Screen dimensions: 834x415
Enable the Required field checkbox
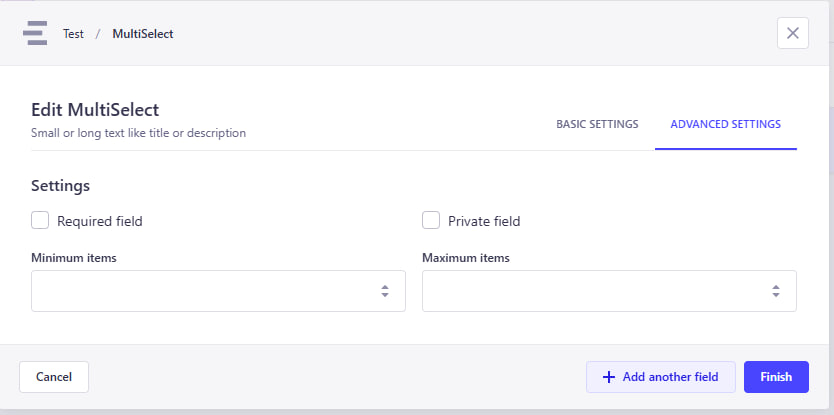(x=40, y=220)
